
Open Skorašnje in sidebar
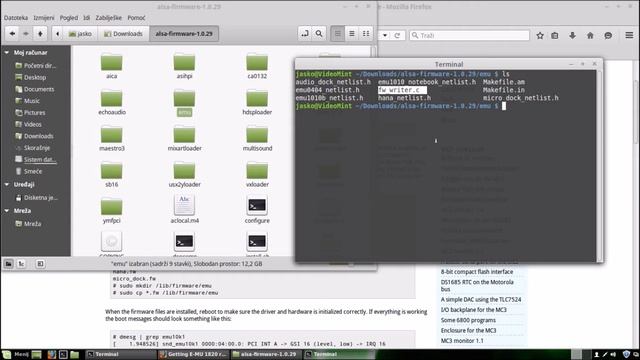pyautogui.click(x=33, y=148)
